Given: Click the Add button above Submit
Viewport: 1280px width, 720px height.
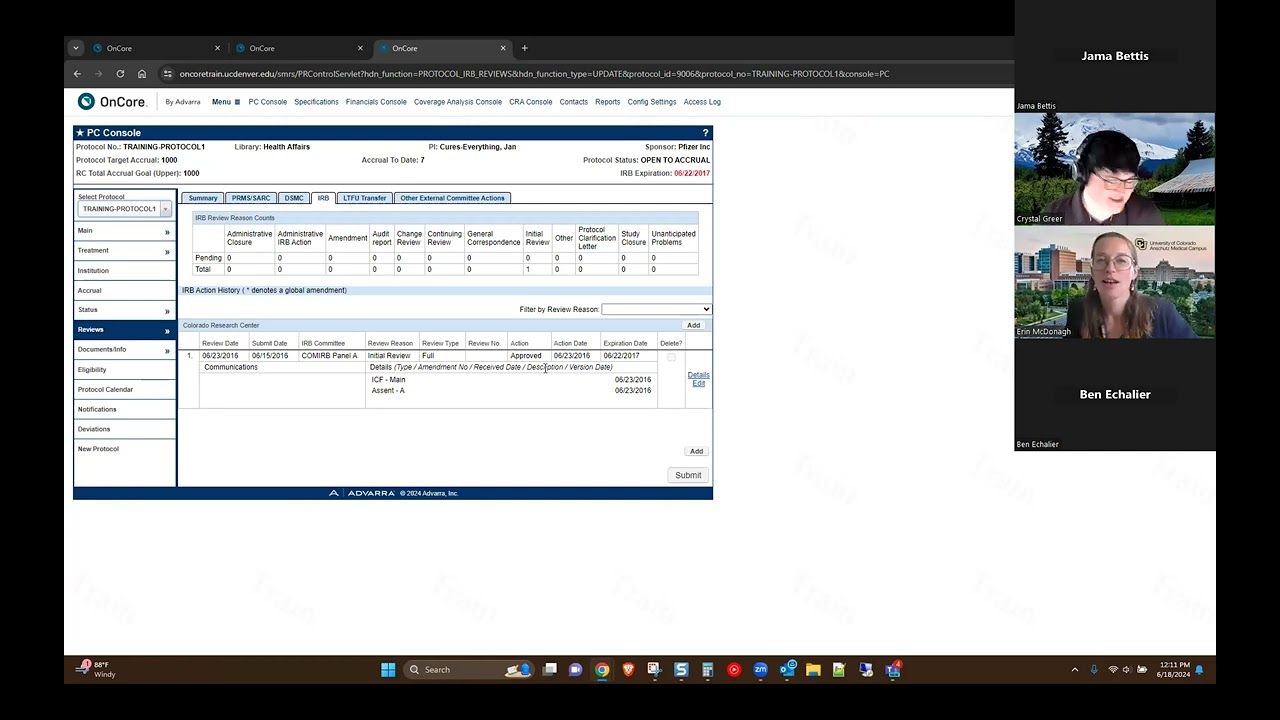Looking at the screenshot, I should tap(696, 451).
